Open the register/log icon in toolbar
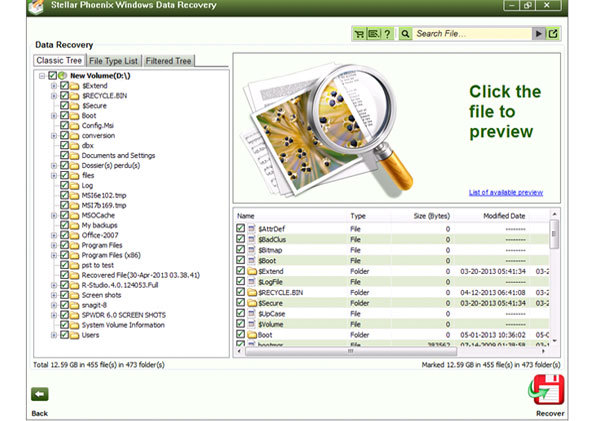 click(x=374, y=34)
